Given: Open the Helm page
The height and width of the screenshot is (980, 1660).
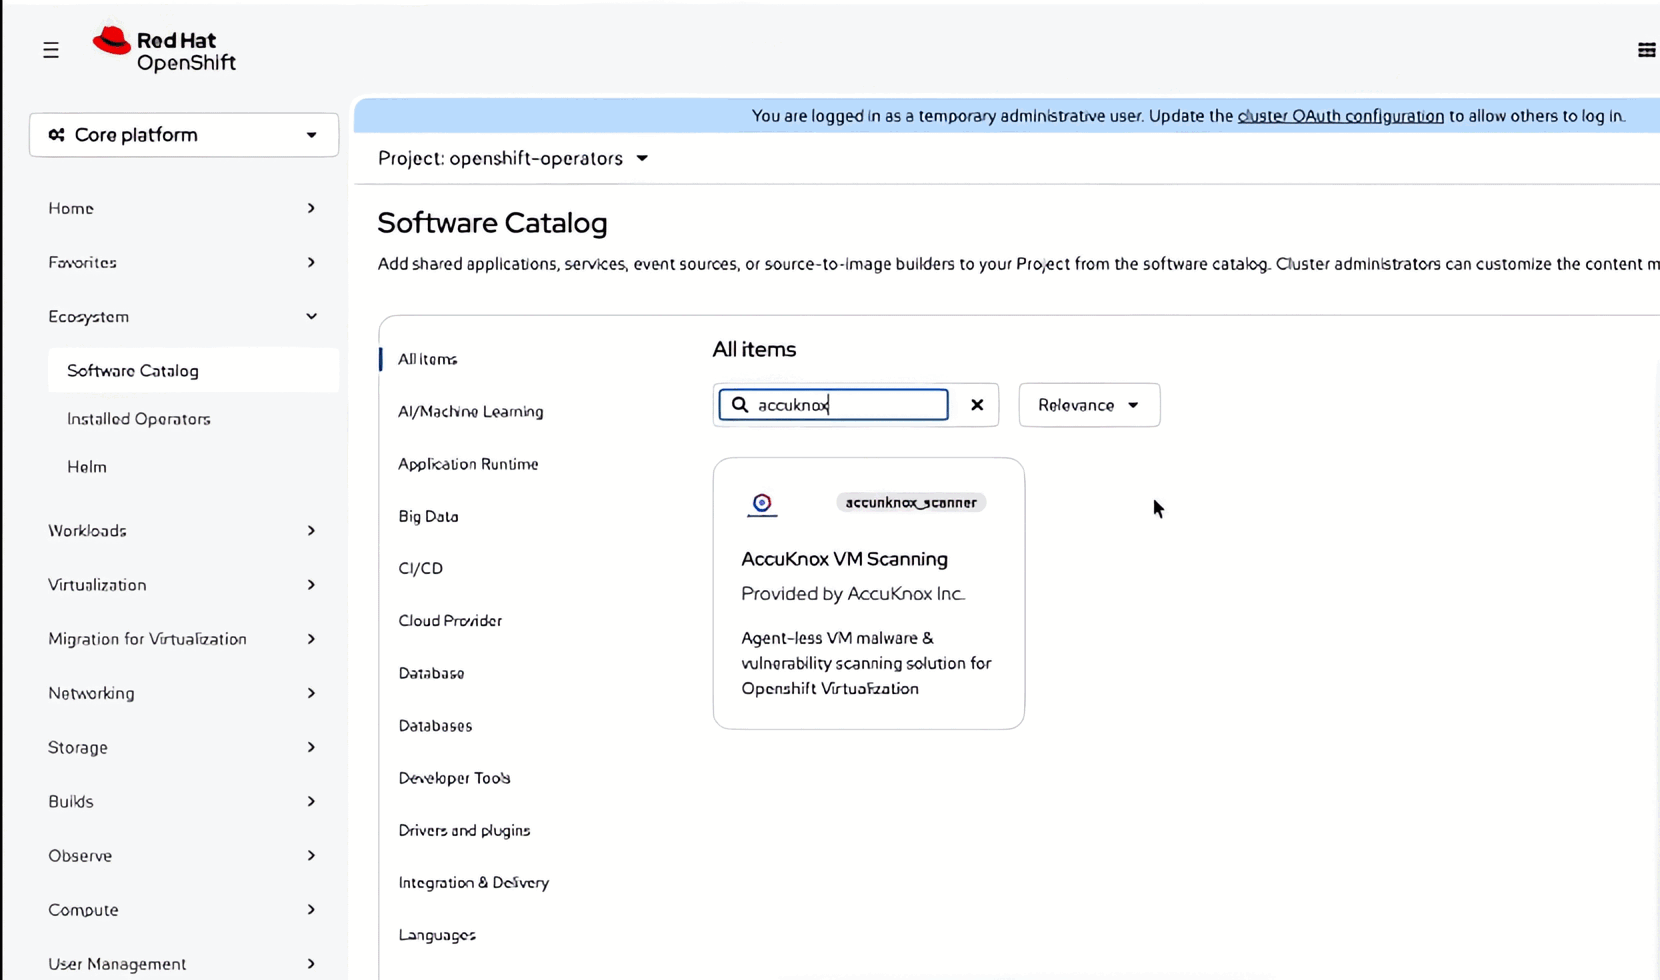Looking at the screenshot, I should (87, 467).
